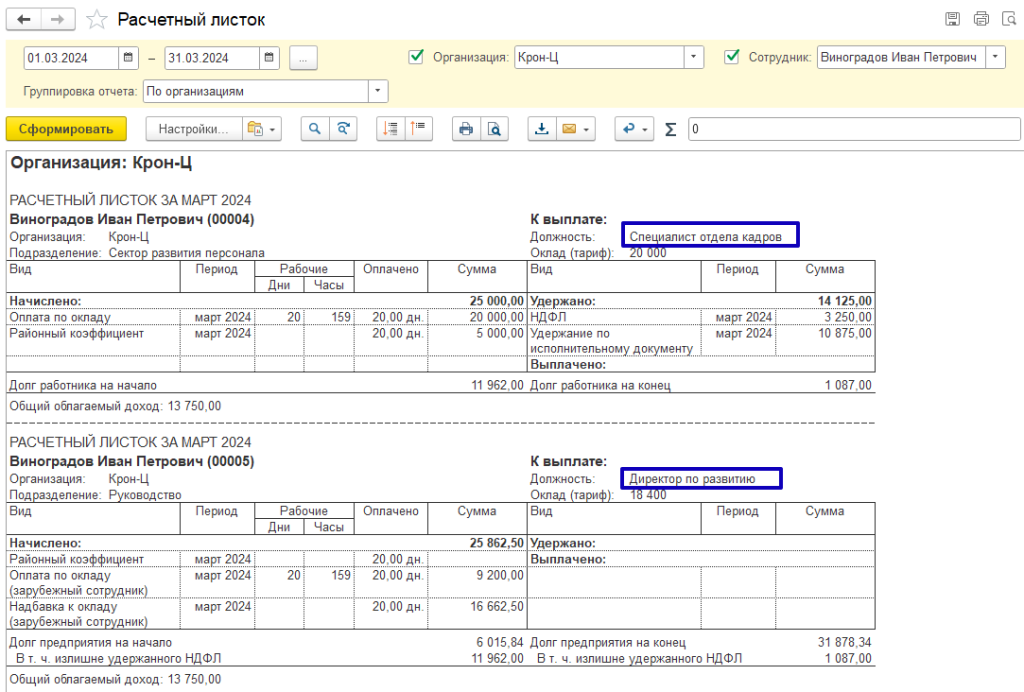Click the Организация field with Крон-Ц
This screenshot has width=1024, height=692.
[x=600, y=57]
